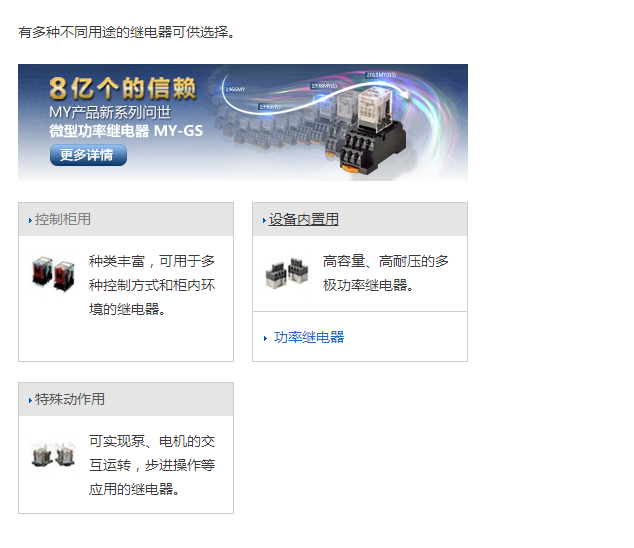Click the blue arrow beside 控制柜用
634x548 pixels.
(30, 220)
